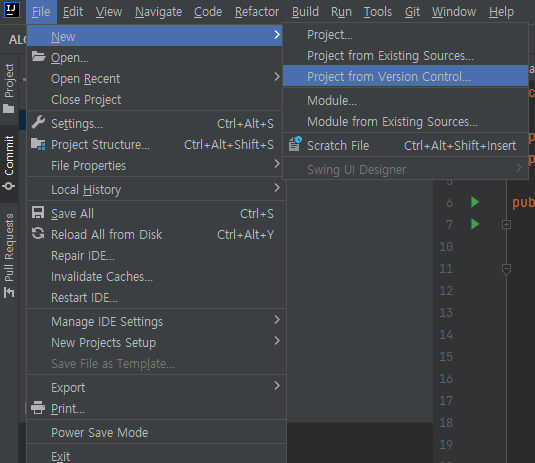Open the Tools menu
Image resolution: width=535 pixels, height=463 pixels.
point(378,12)
